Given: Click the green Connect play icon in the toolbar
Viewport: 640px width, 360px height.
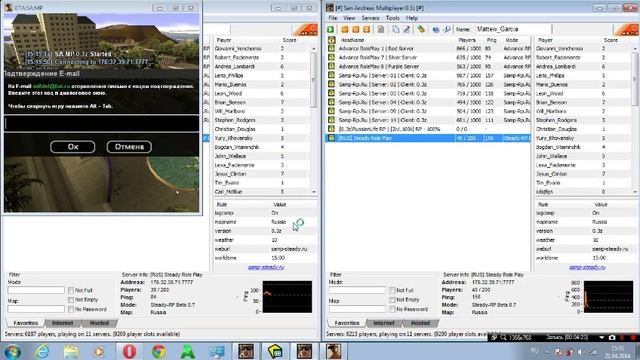Looking at the screenshot, I should (330, 29).
